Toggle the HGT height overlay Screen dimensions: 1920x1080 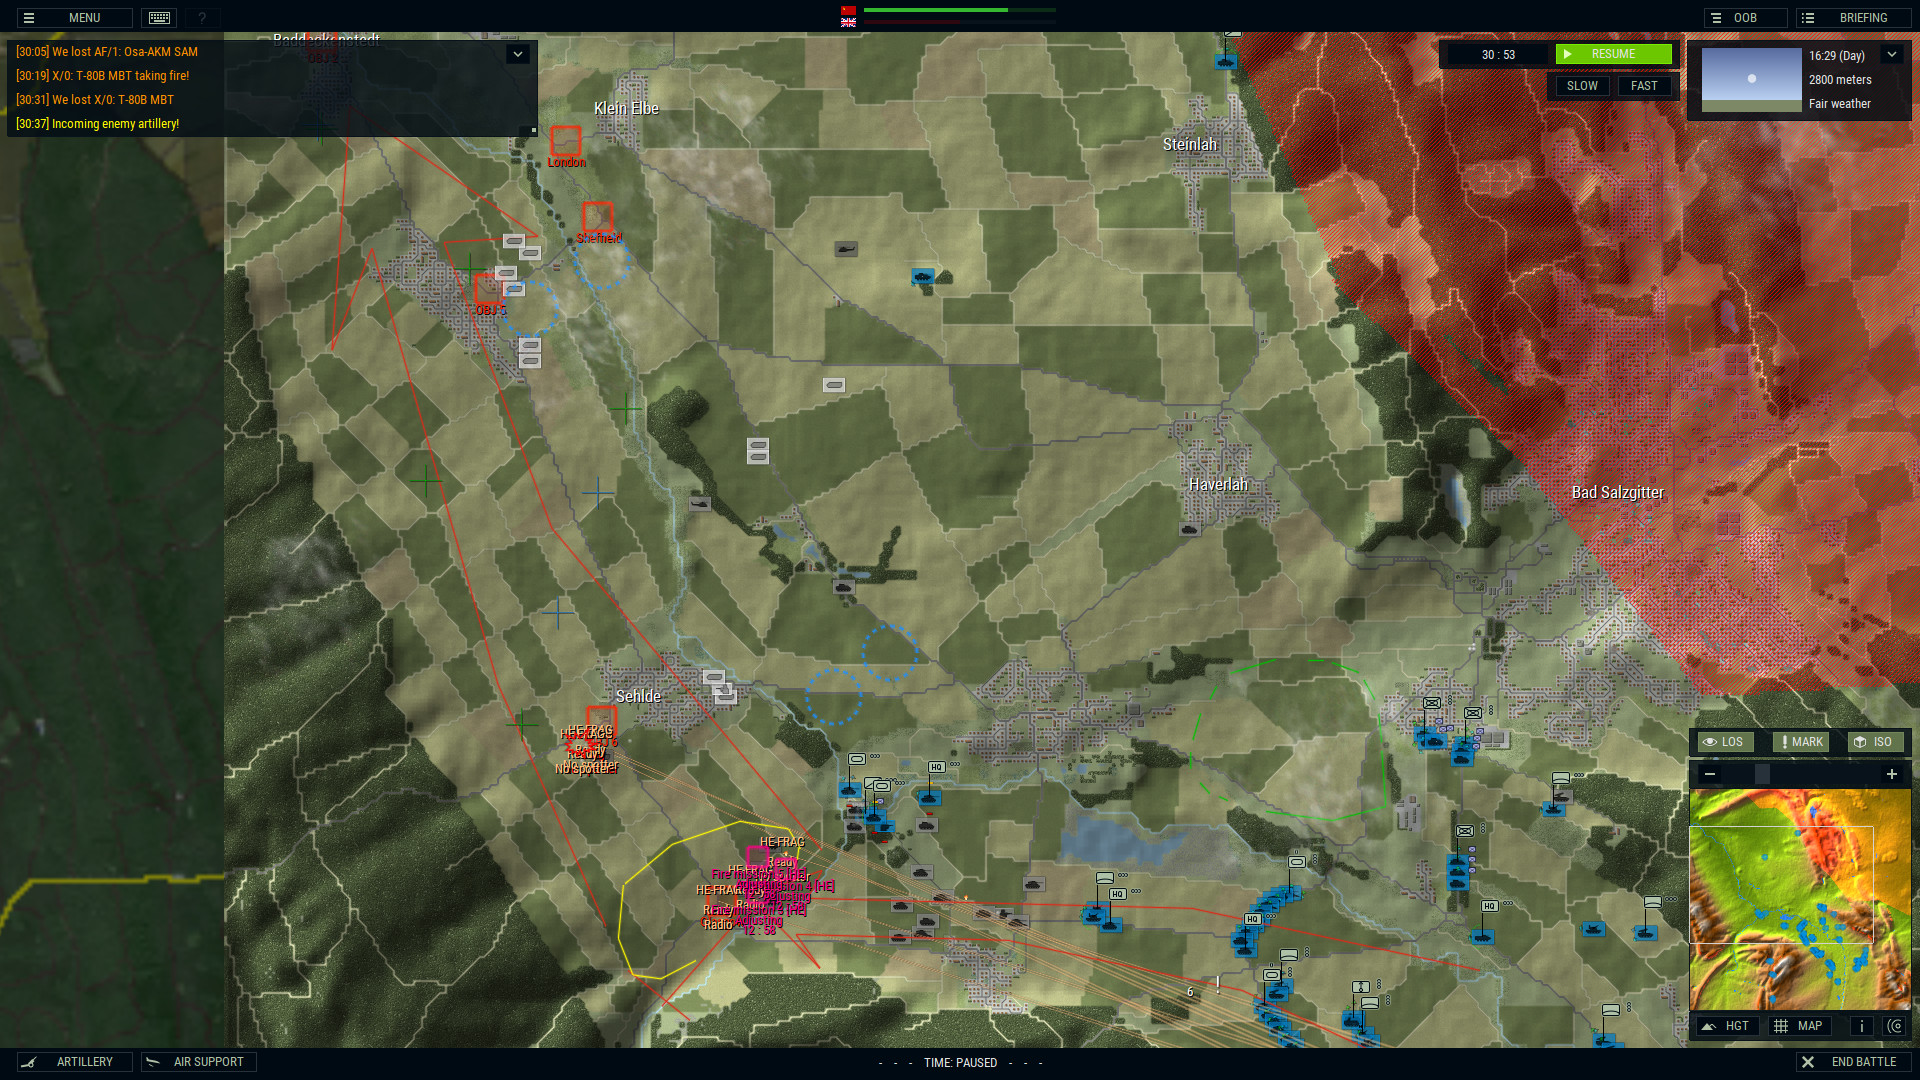[1727, 1026]
